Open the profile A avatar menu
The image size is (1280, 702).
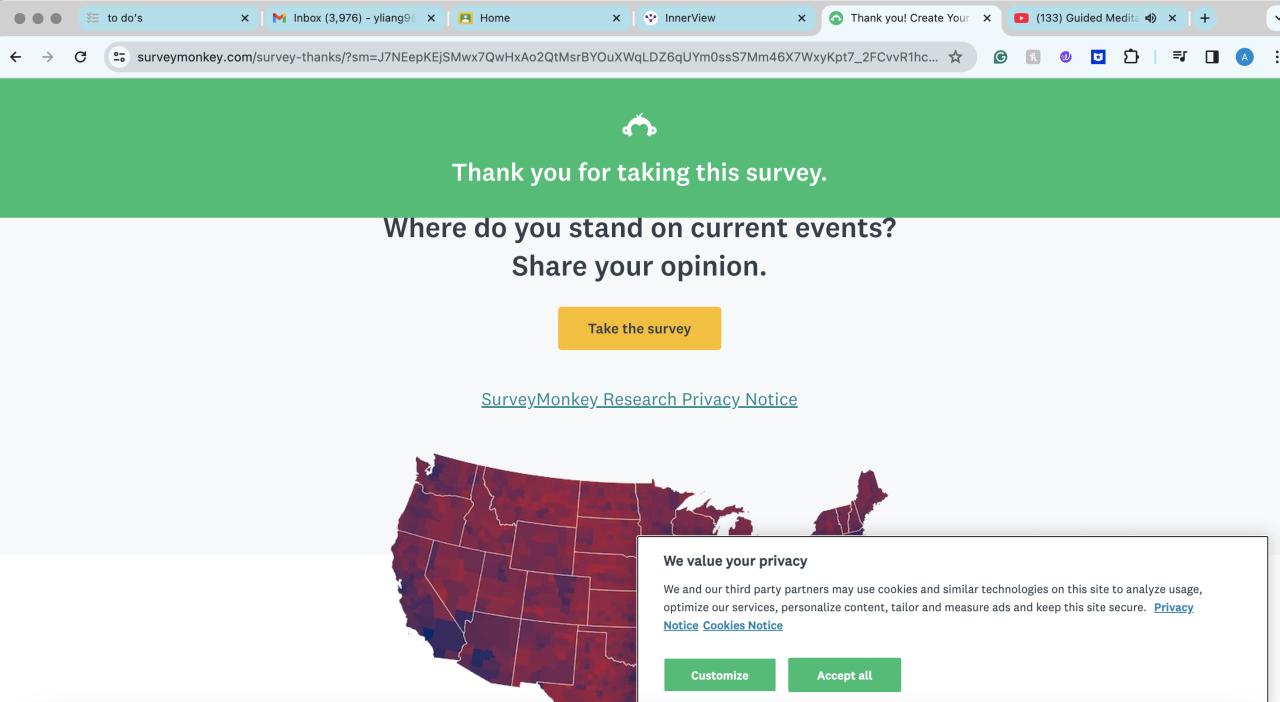(1244, 57)
